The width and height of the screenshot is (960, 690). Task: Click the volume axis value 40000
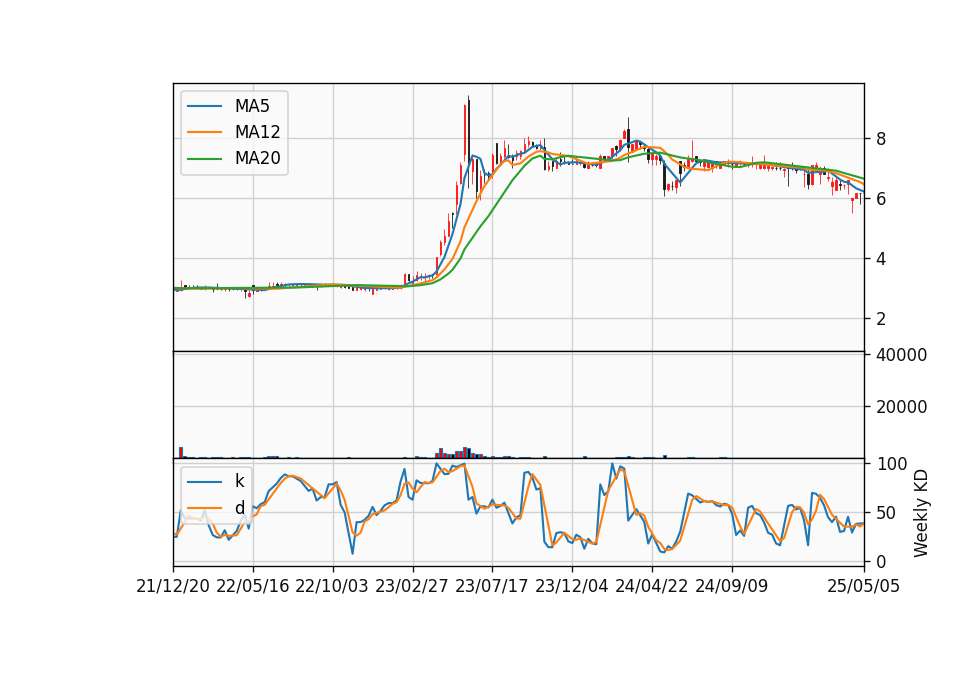coord(901,355)
